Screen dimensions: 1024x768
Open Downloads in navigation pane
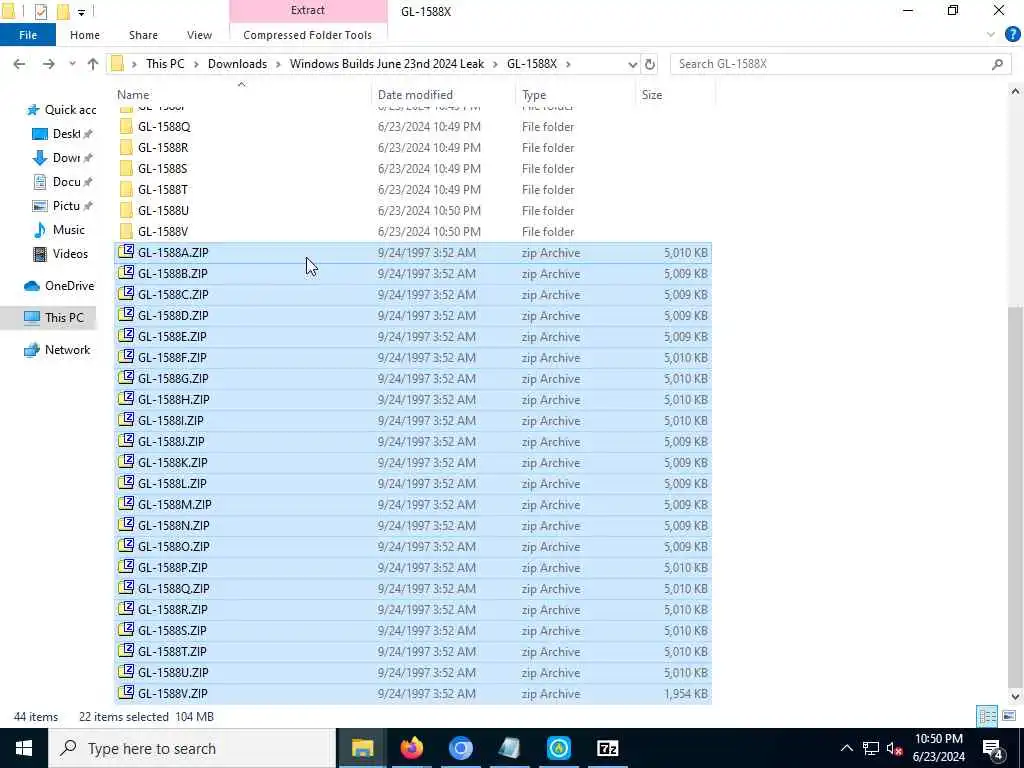coord(62,158)
